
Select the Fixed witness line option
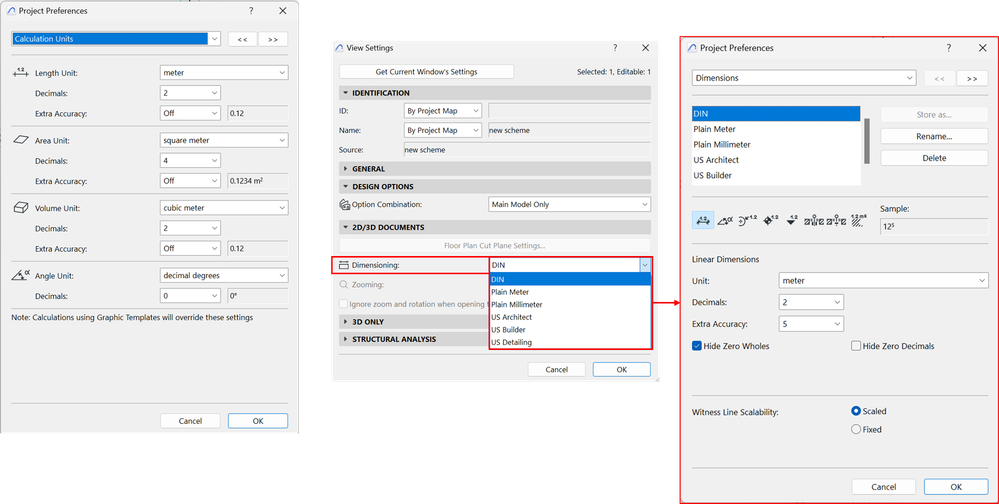point(856,429)
